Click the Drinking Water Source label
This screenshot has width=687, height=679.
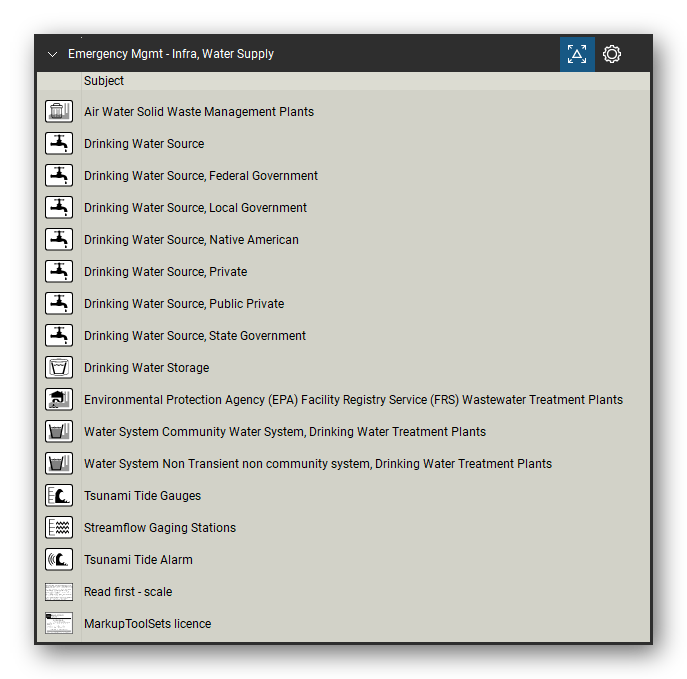tap(144, 144)
